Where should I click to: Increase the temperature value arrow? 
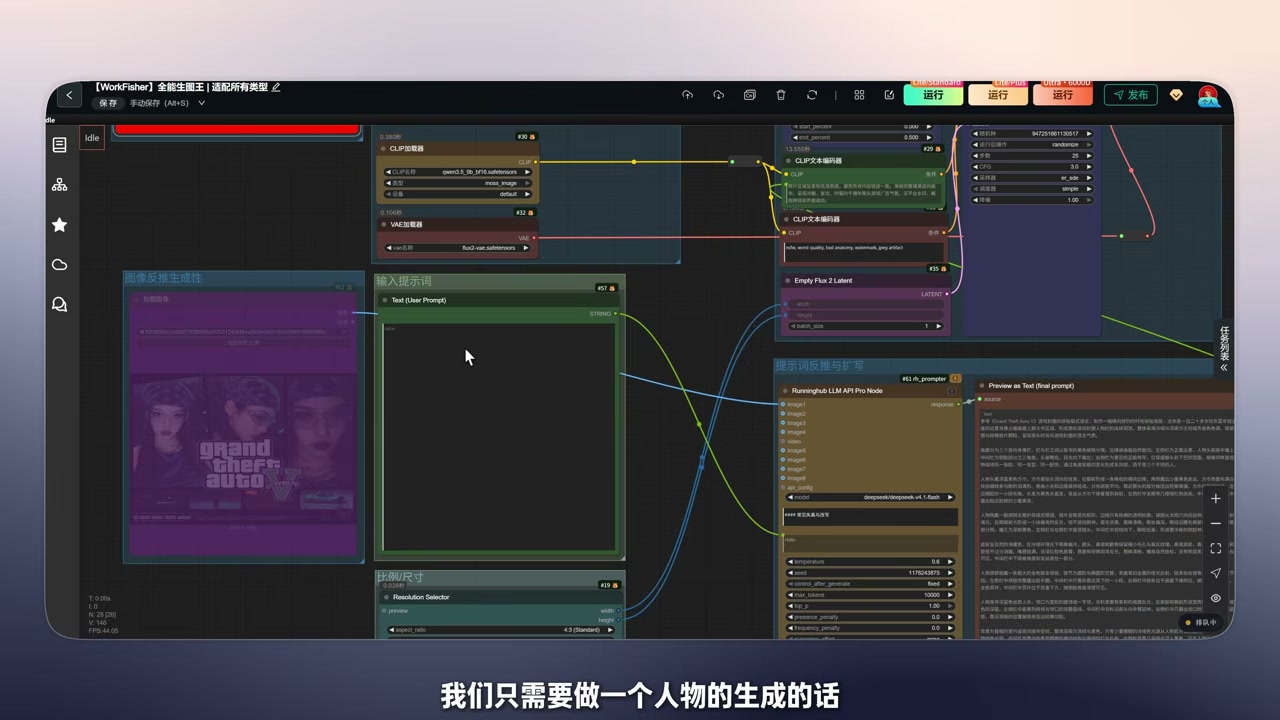click(950, 562)
